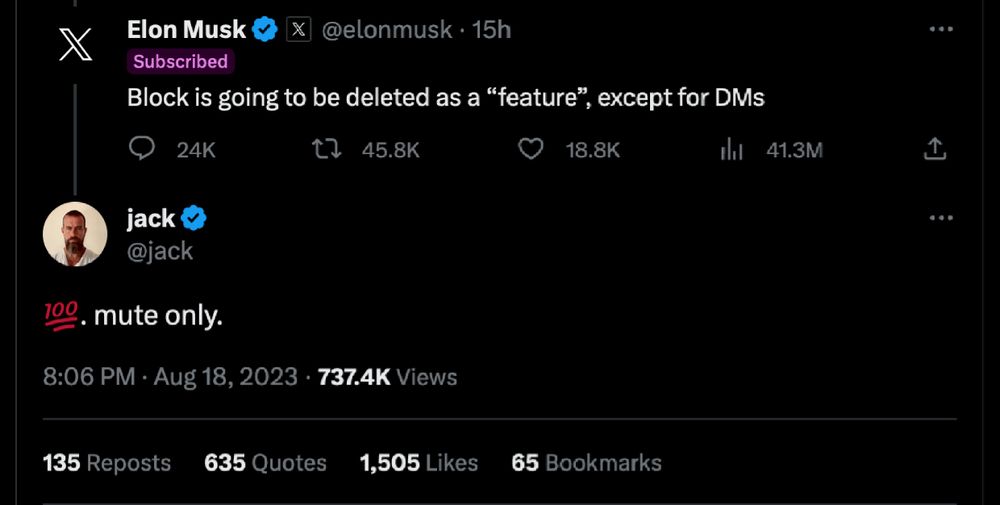This screenshot has width=1000, height=505.
Task: Open Elon Musk's profile name link
Action: pos(187,30)
